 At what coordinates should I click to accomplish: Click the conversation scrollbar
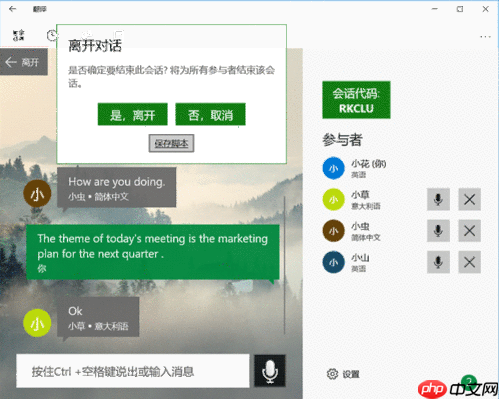284,265
